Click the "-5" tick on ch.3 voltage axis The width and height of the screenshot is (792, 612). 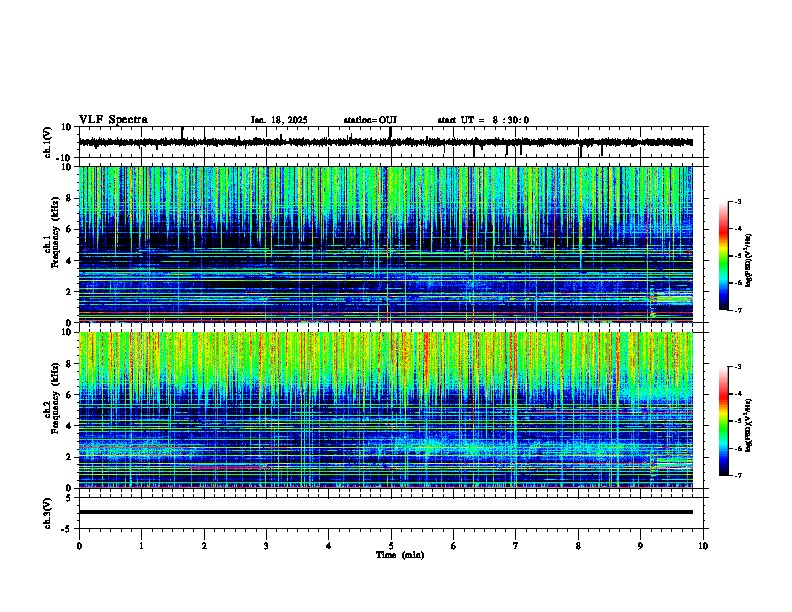(x=67, y=529)
